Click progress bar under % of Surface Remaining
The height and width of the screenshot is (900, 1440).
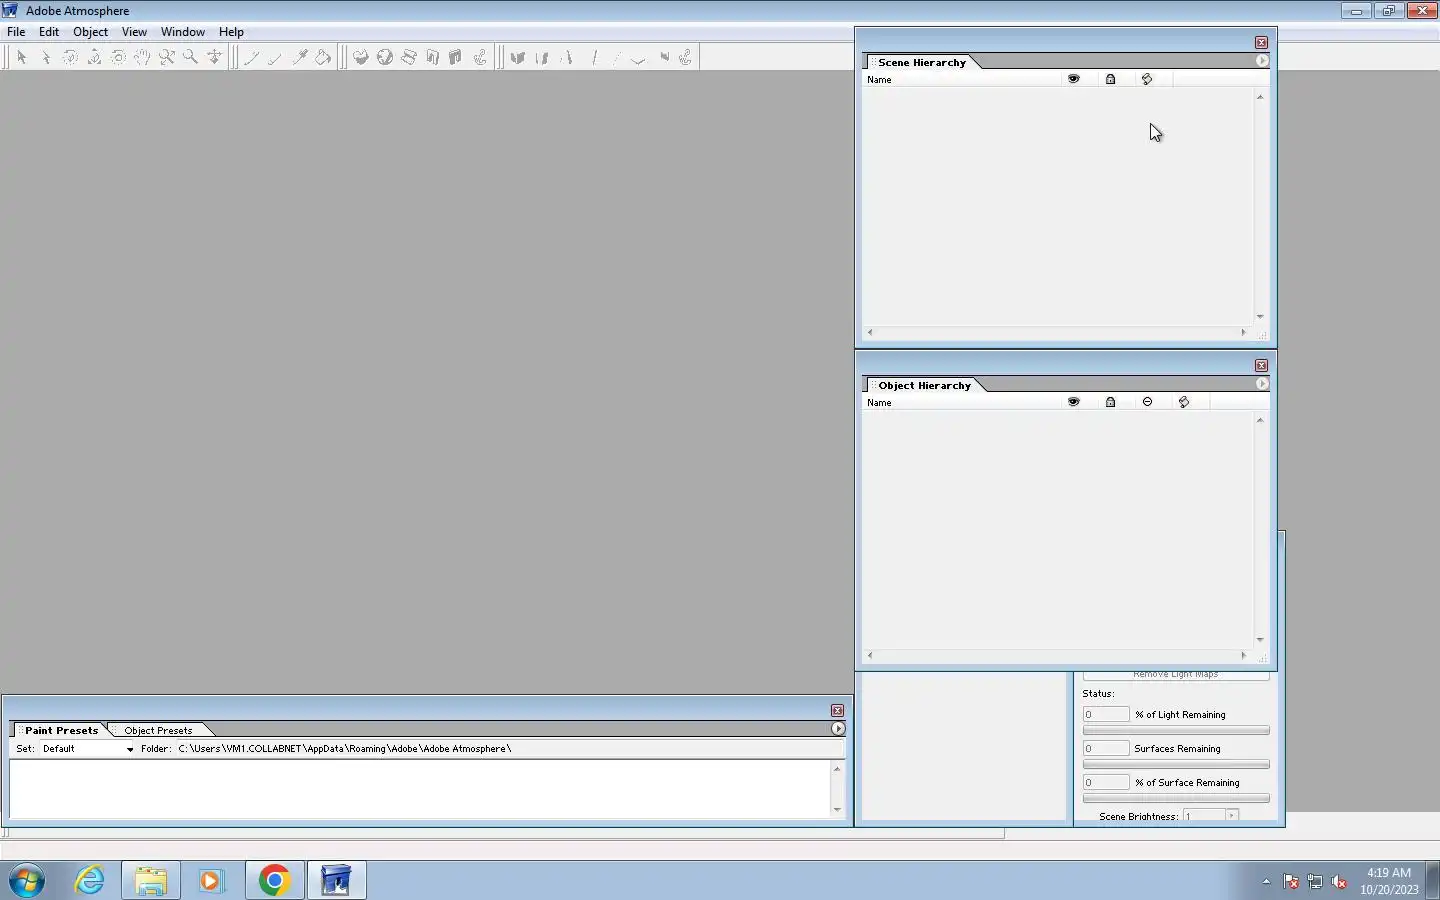[x=1176, y=799]
